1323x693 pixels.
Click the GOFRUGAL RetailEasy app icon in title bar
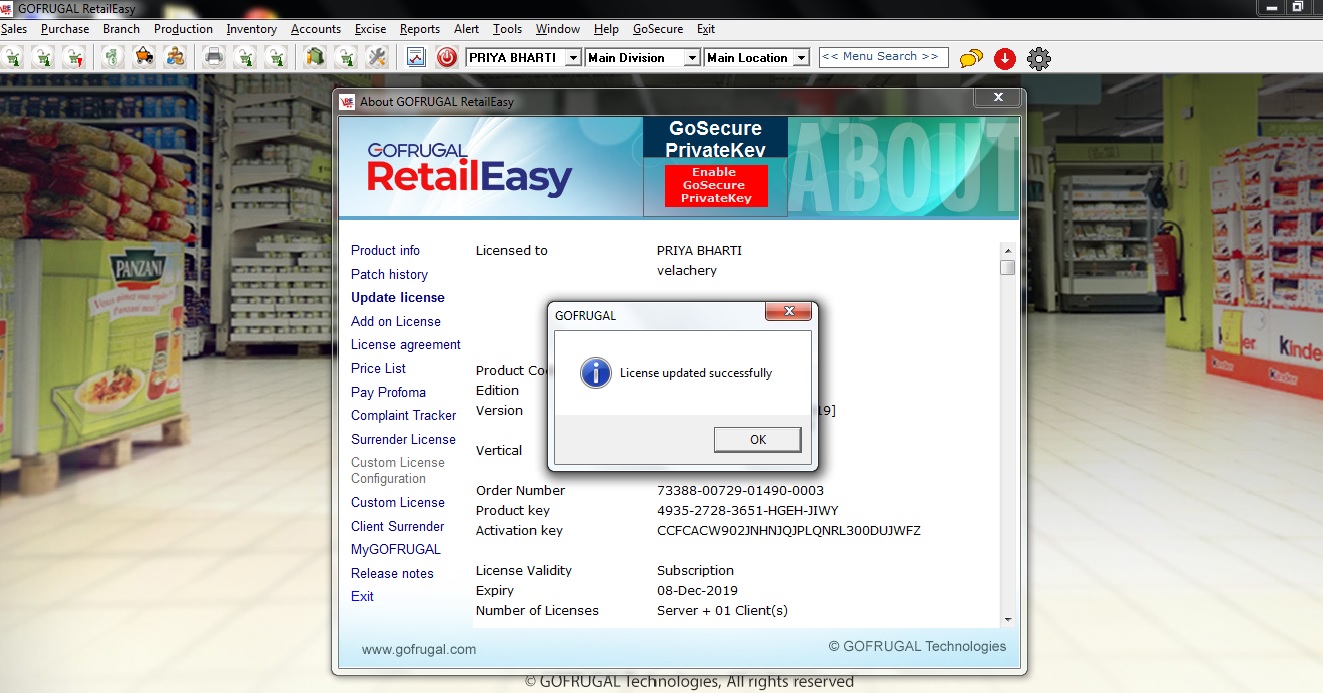8,8
